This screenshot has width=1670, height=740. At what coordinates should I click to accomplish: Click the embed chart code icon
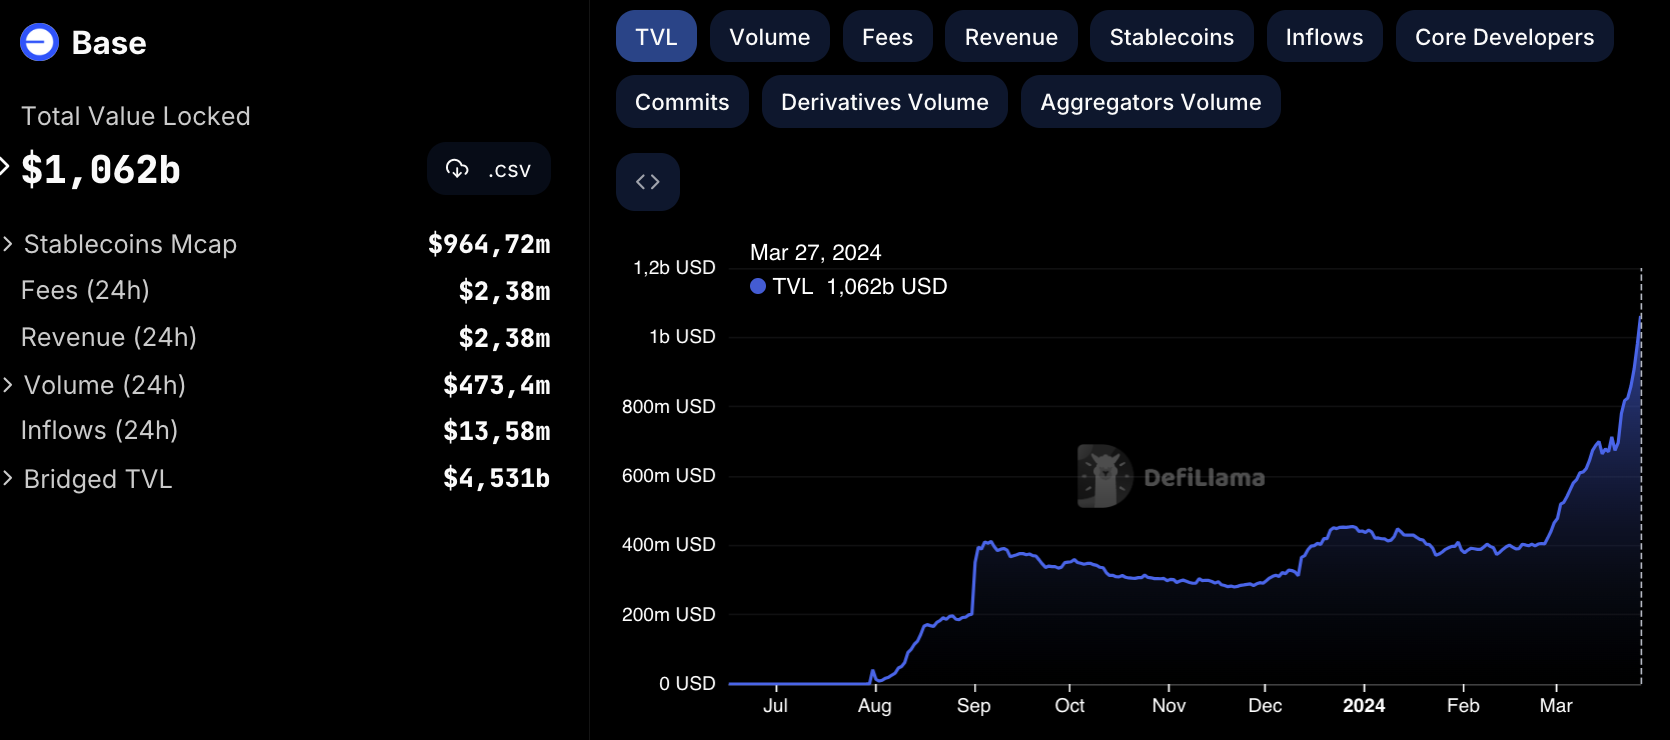click(648, 182)
